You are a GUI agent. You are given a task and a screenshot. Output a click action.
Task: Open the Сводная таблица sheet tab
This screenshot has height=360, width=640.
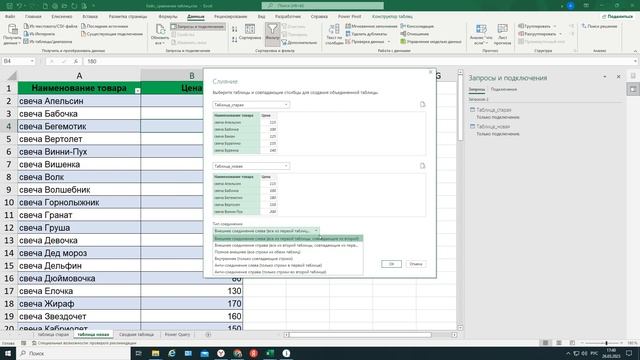click(136, 335)
